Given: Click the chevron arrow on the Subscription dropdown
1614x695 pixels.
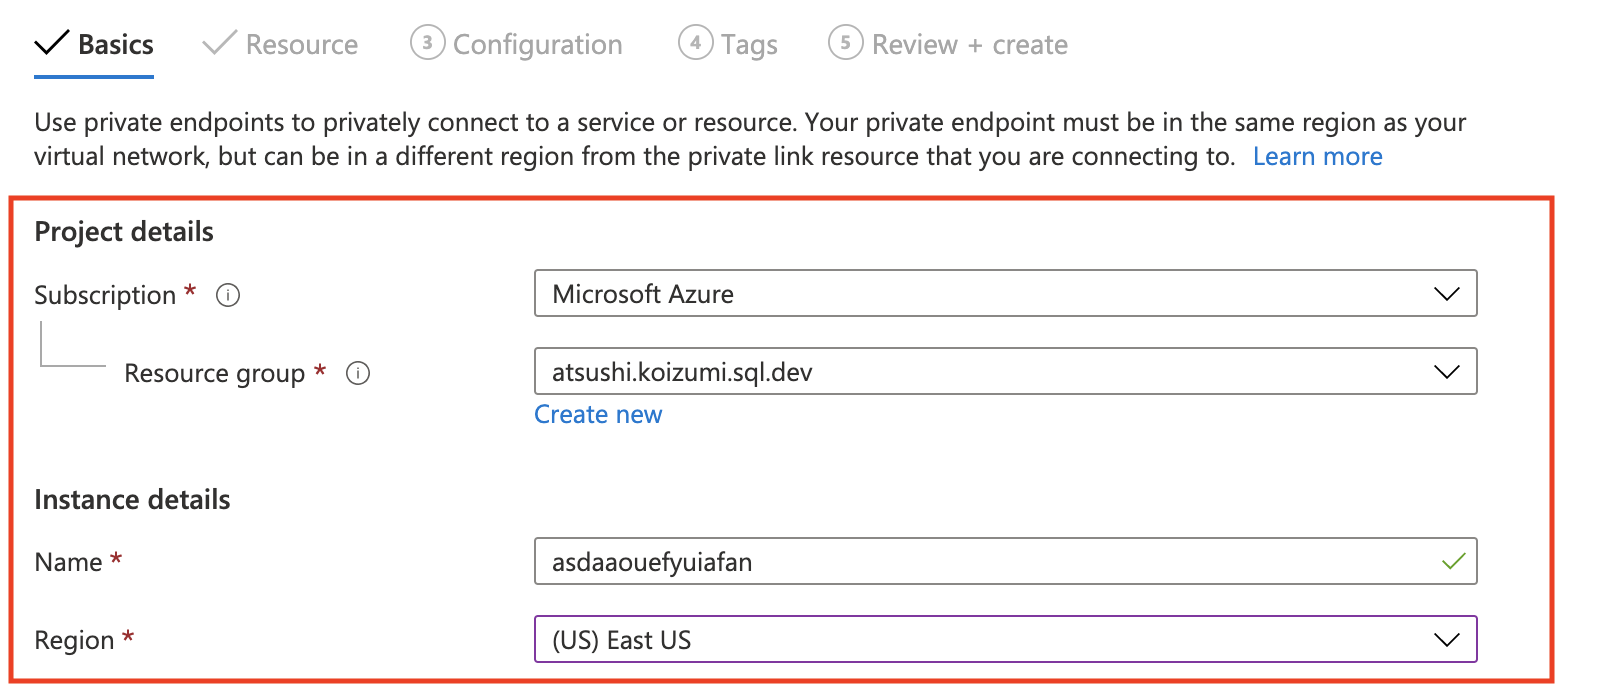Looking at the screenshot, I should point(1446,294).
